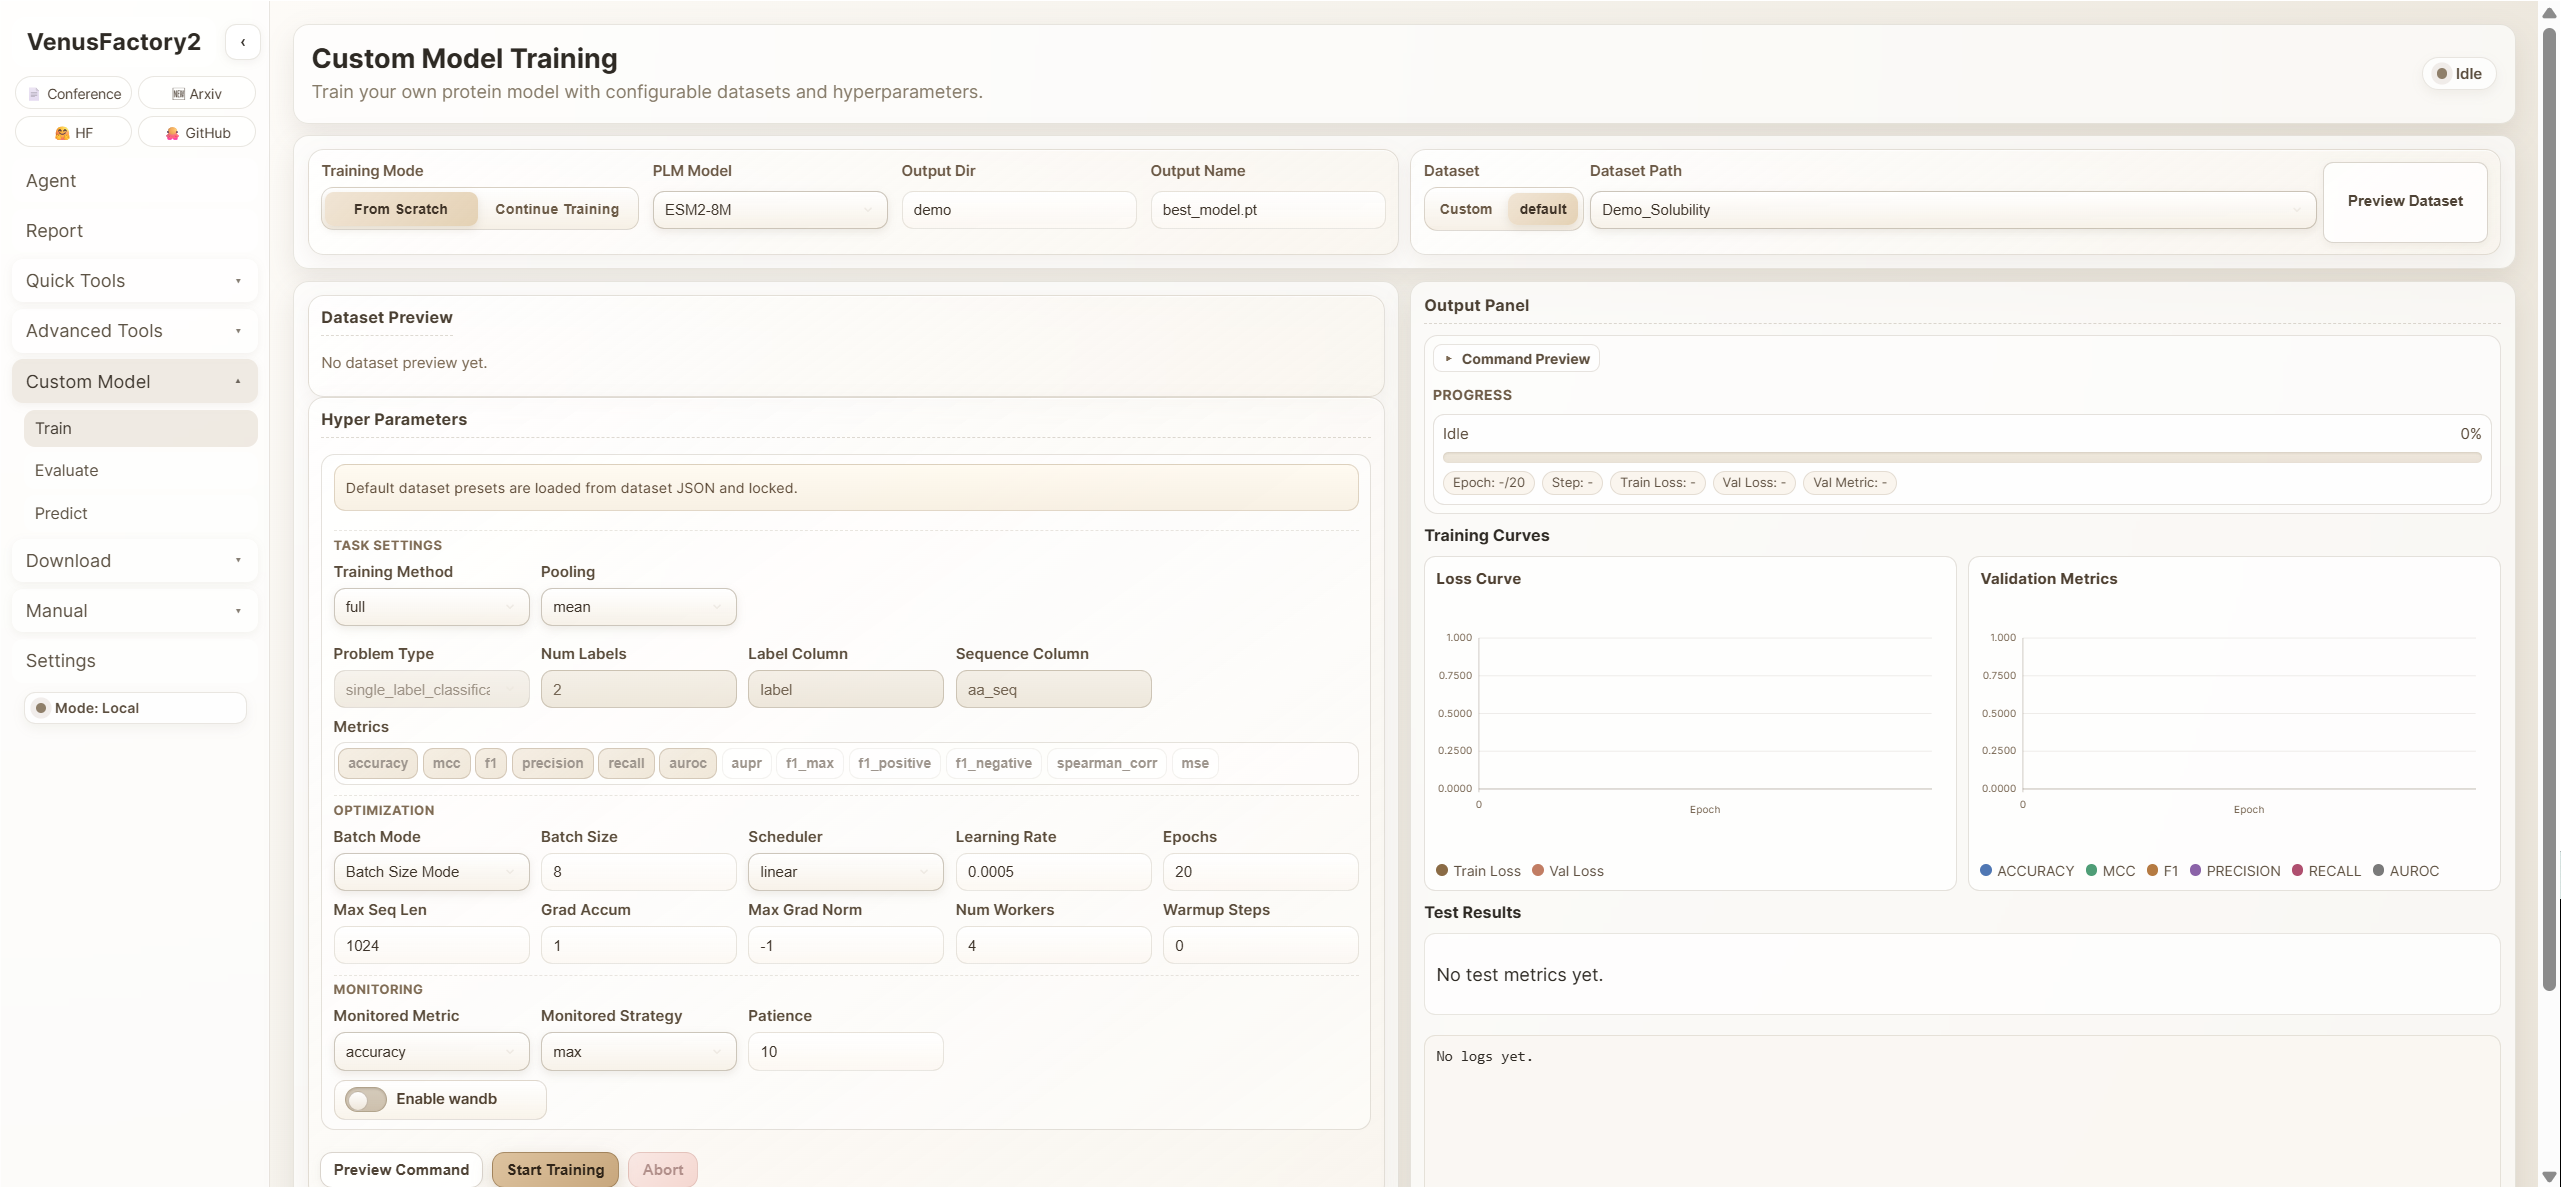The image size is (2561, 1187).
Task: Open the Monitored Metric dropdown
Action: click(431, 1052)
